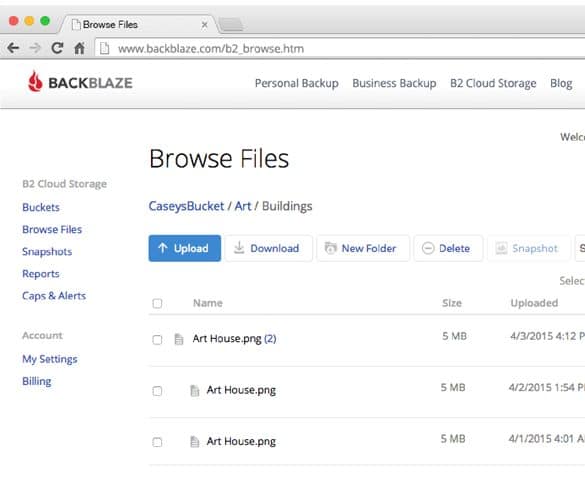Image resolution: width=585 pixels, height=477 pixels.
Task: Click Art House.png uploaded 4/1/2015
Action: (x=241, y=441)
